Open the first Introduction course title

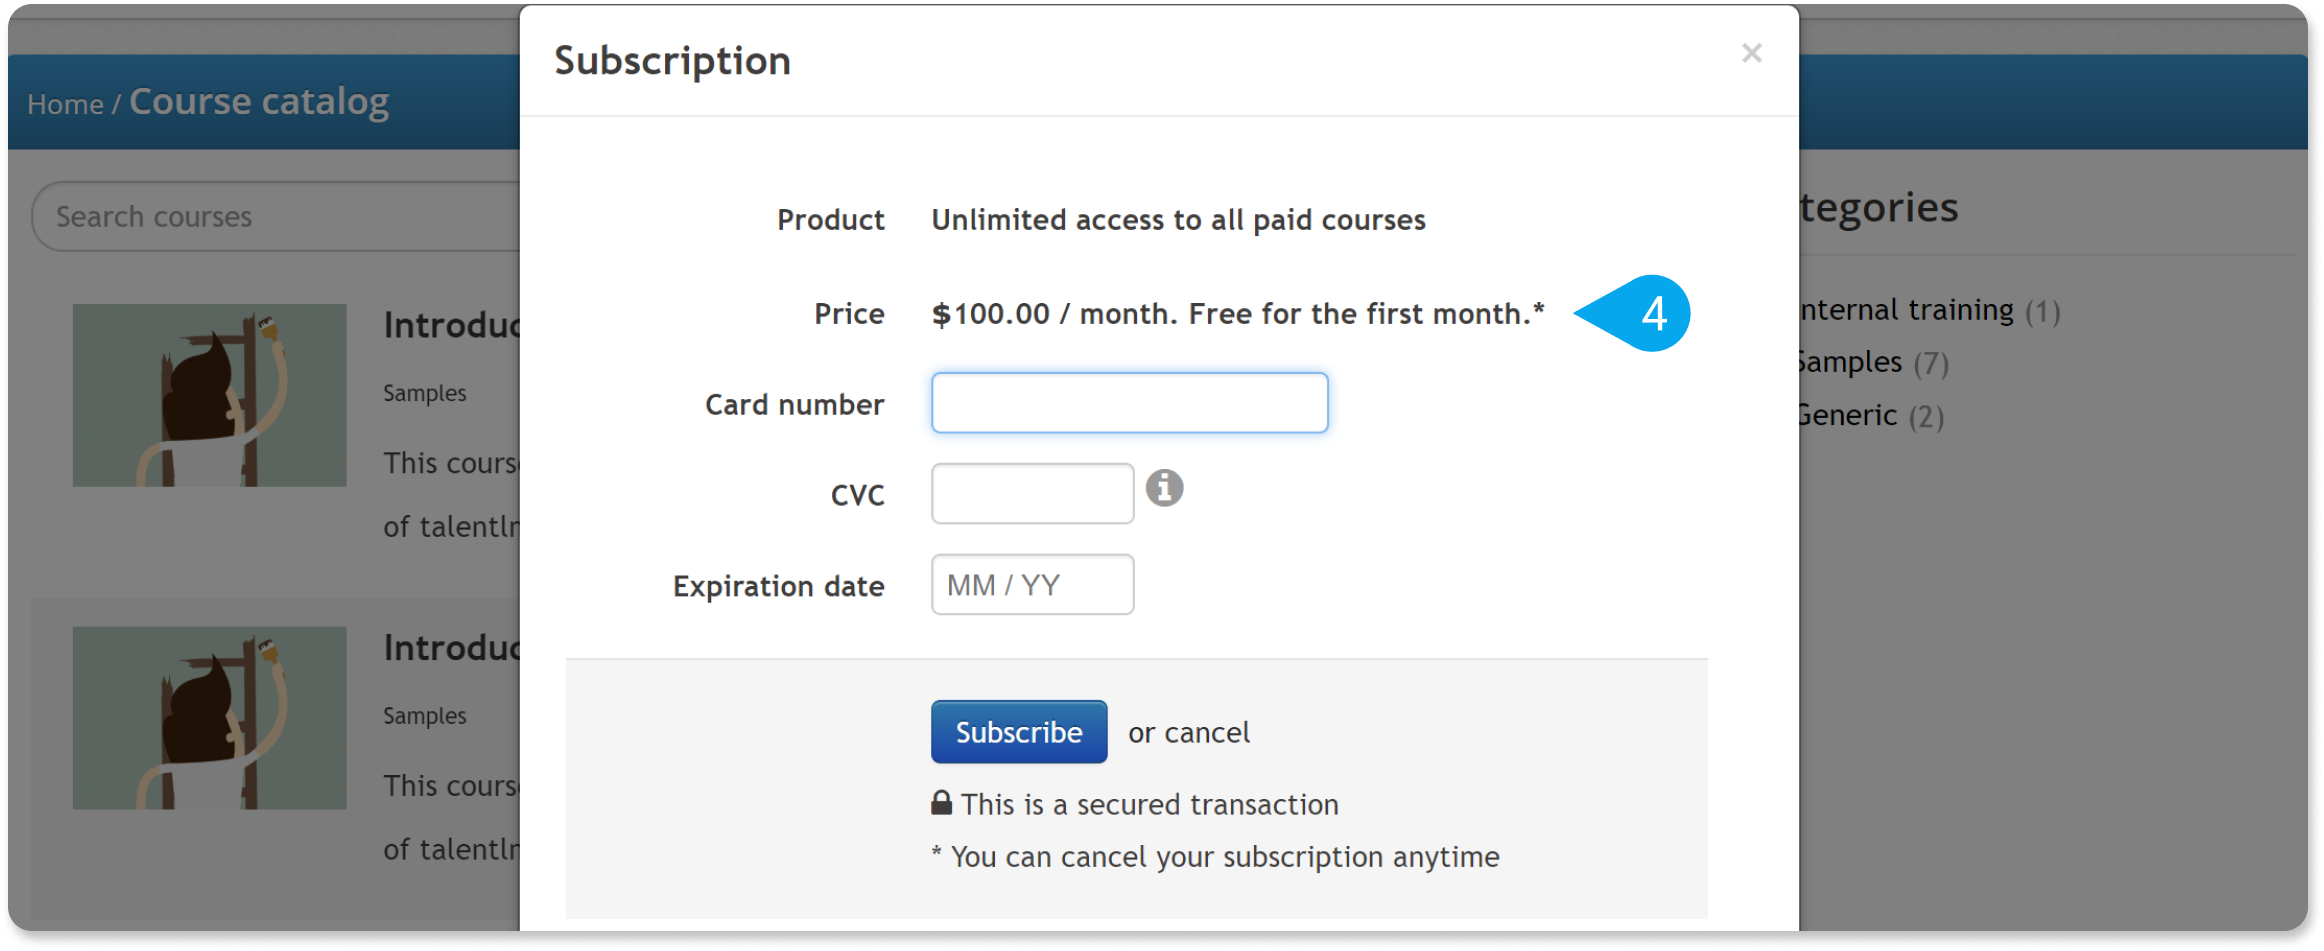pos(452,325)
